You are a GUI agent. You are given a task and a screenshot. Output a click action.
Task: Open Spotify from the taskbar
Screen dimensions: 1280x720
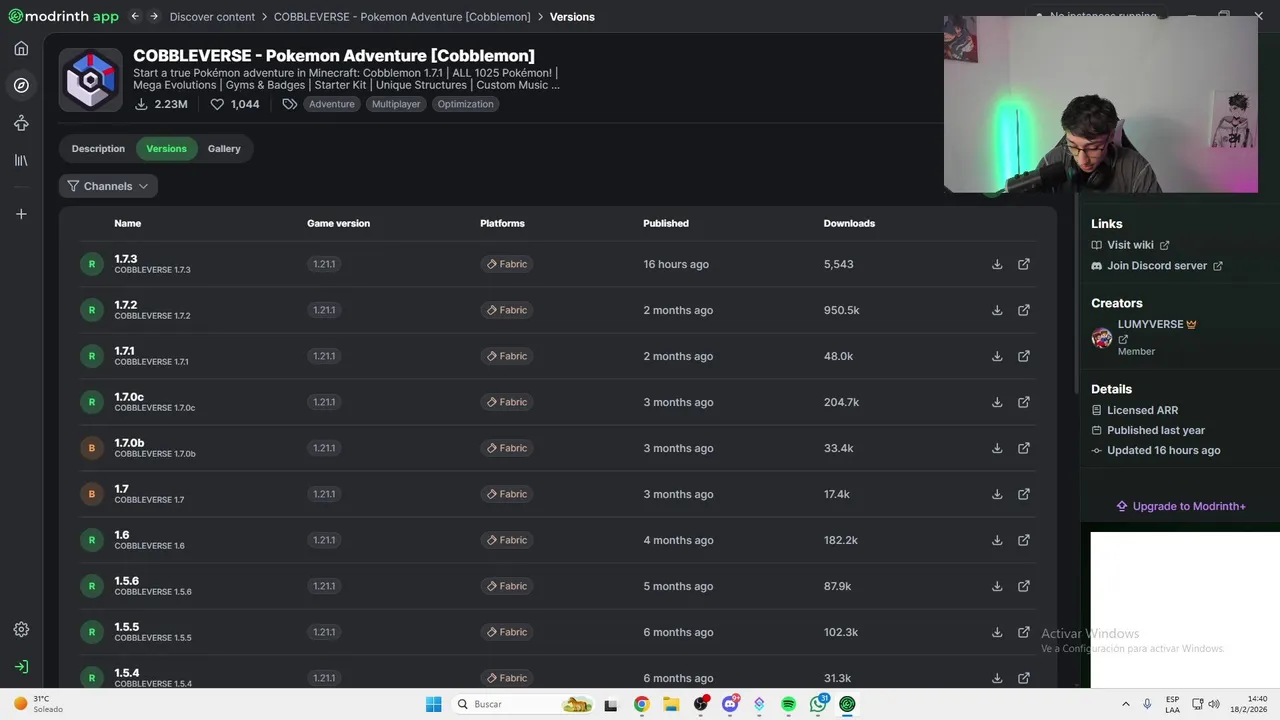(x=788, y=704)
